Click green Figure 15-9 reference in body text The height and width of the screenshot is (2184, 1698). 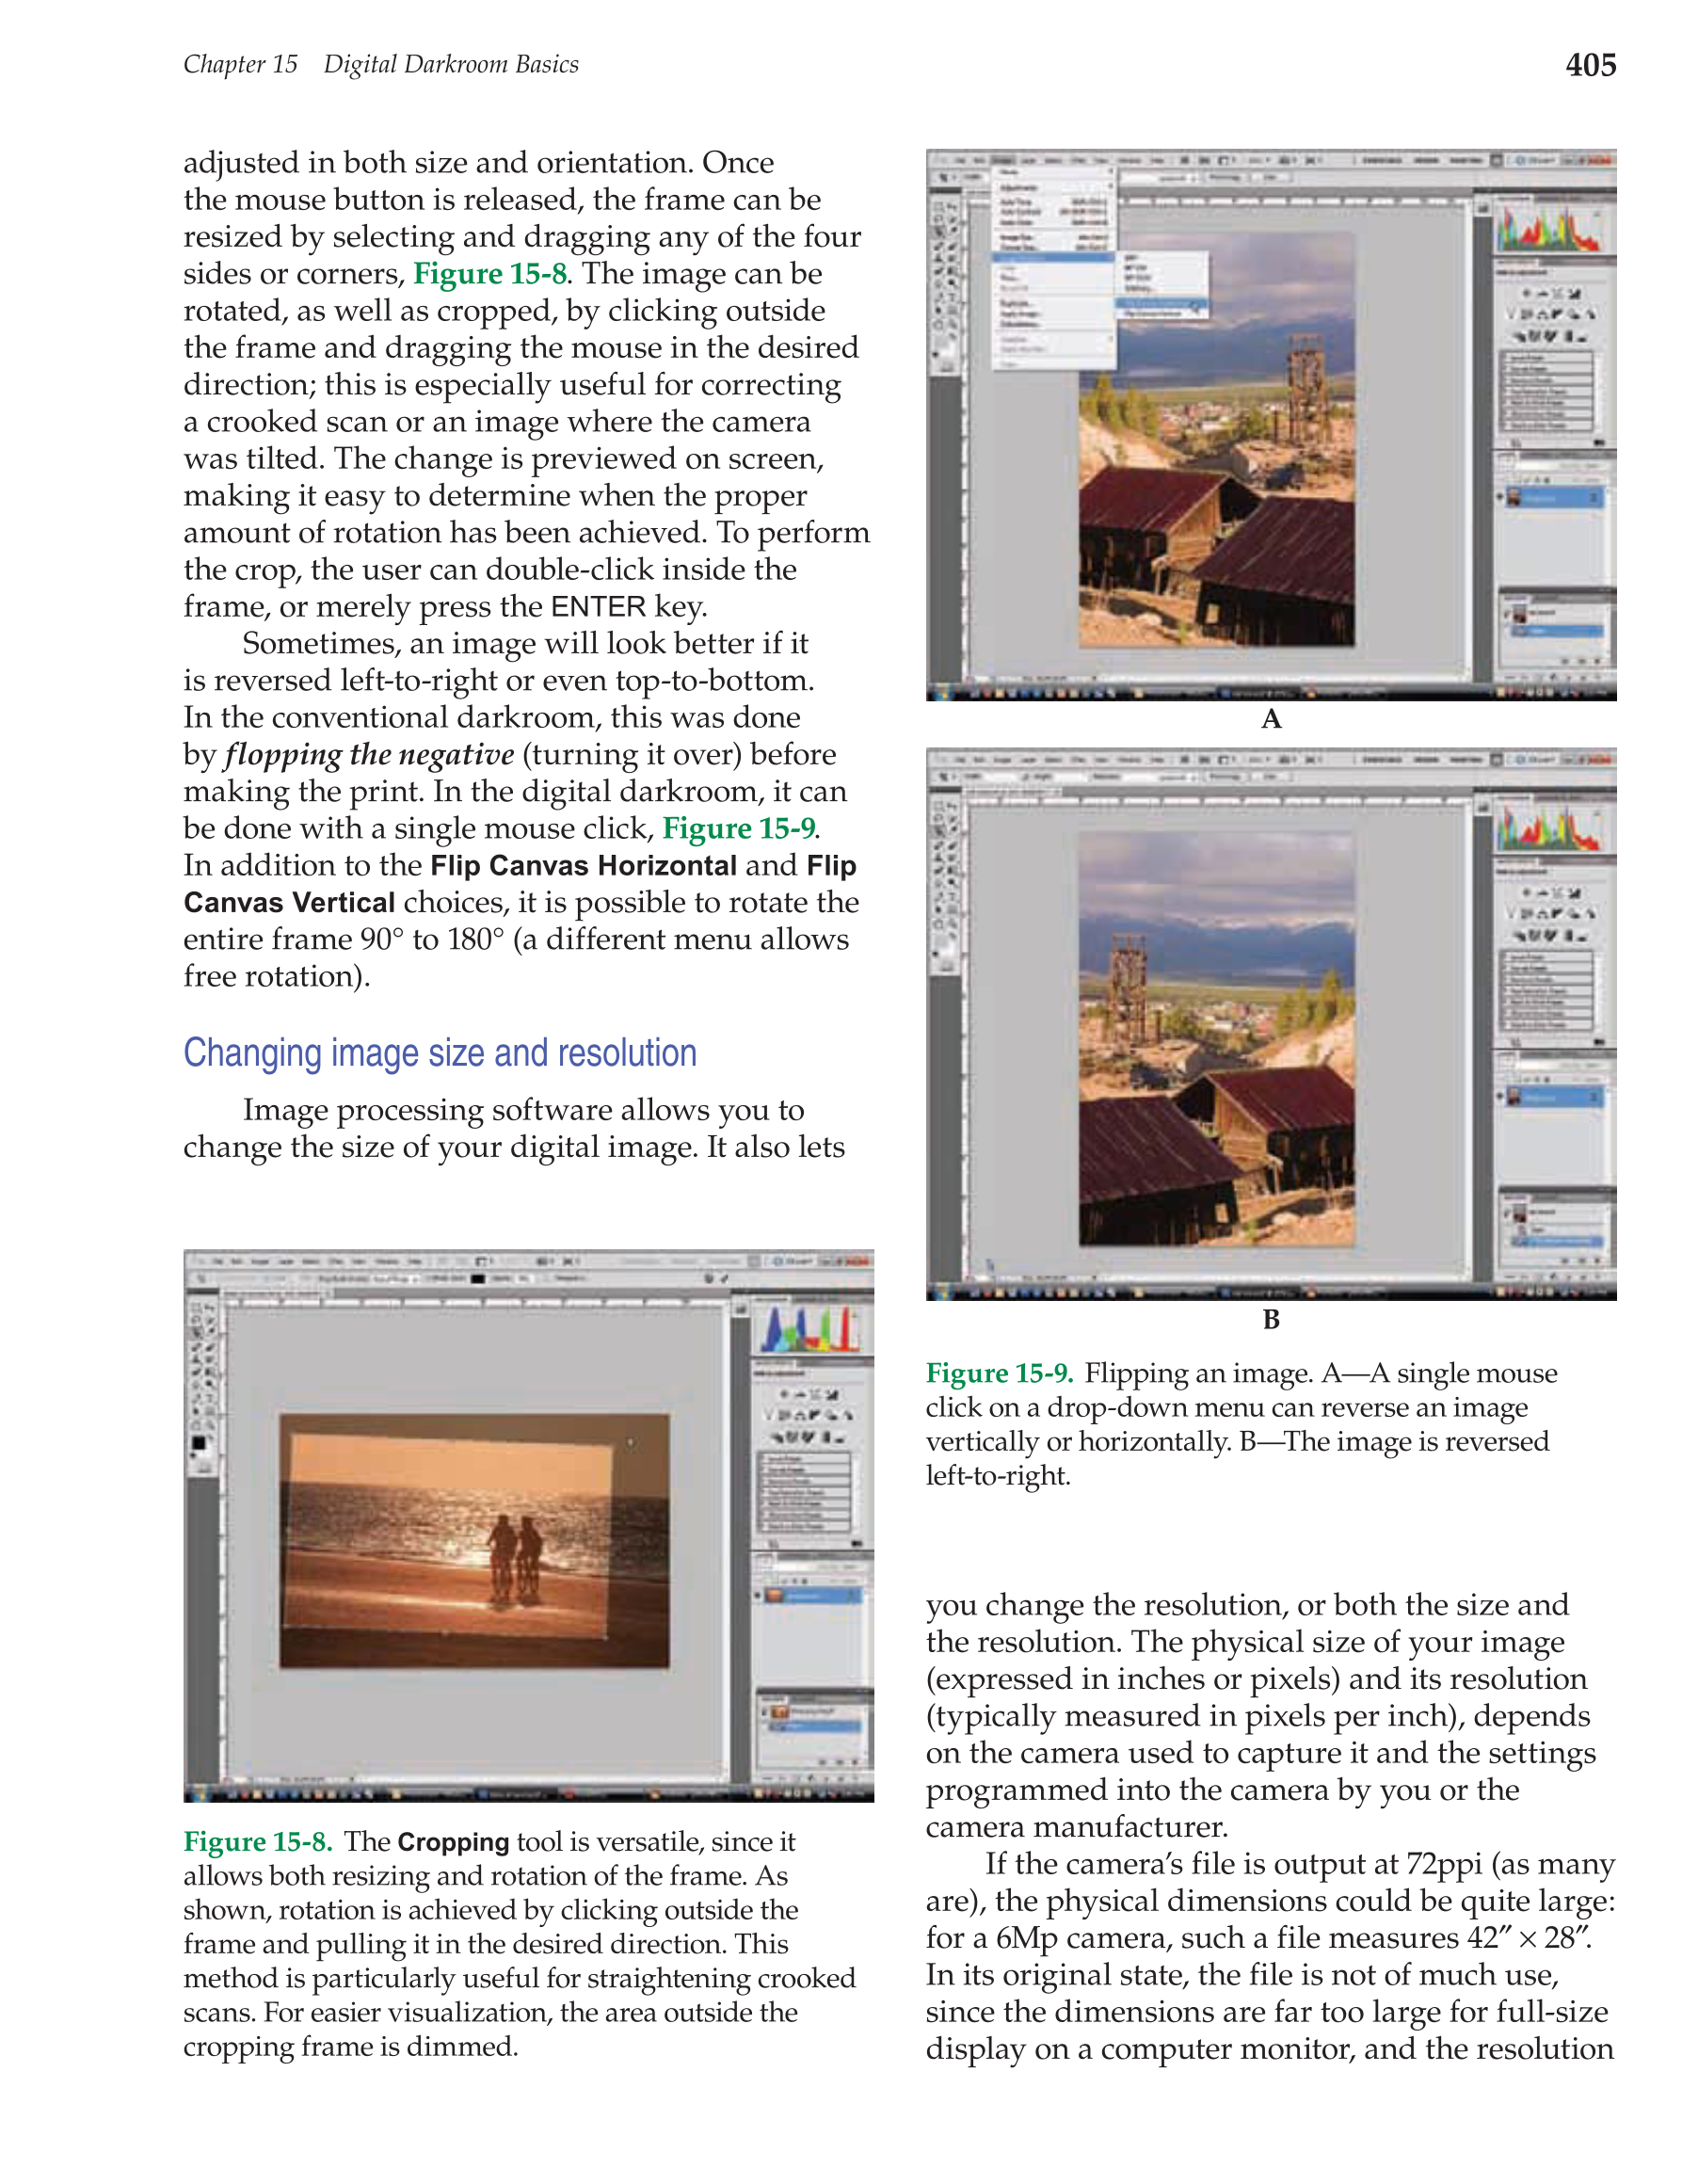tap(738, 828)
